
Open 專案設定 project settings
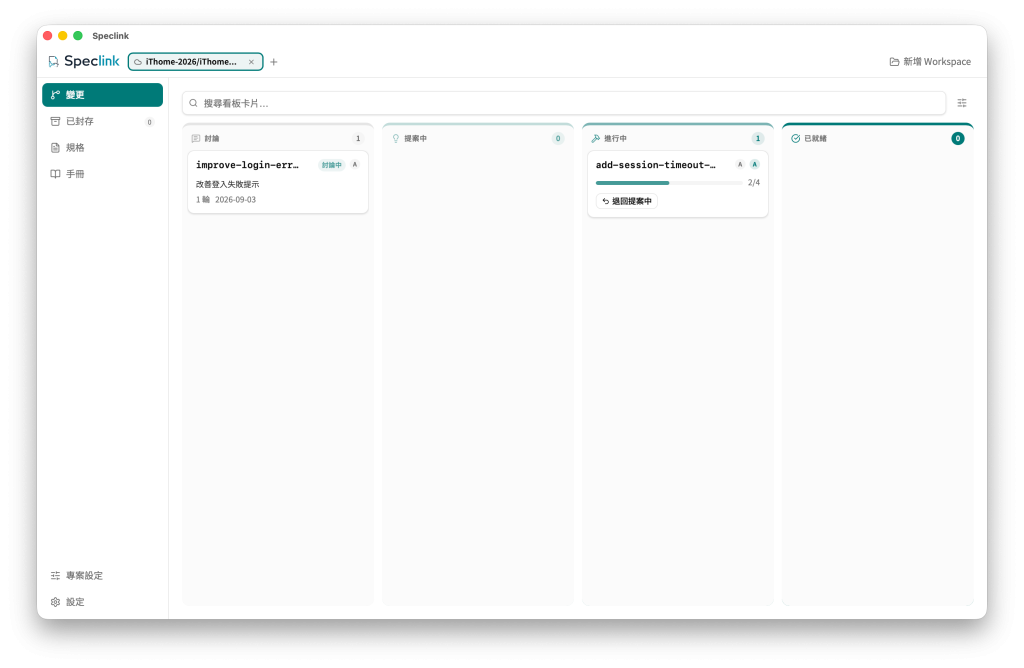[103, 575]
